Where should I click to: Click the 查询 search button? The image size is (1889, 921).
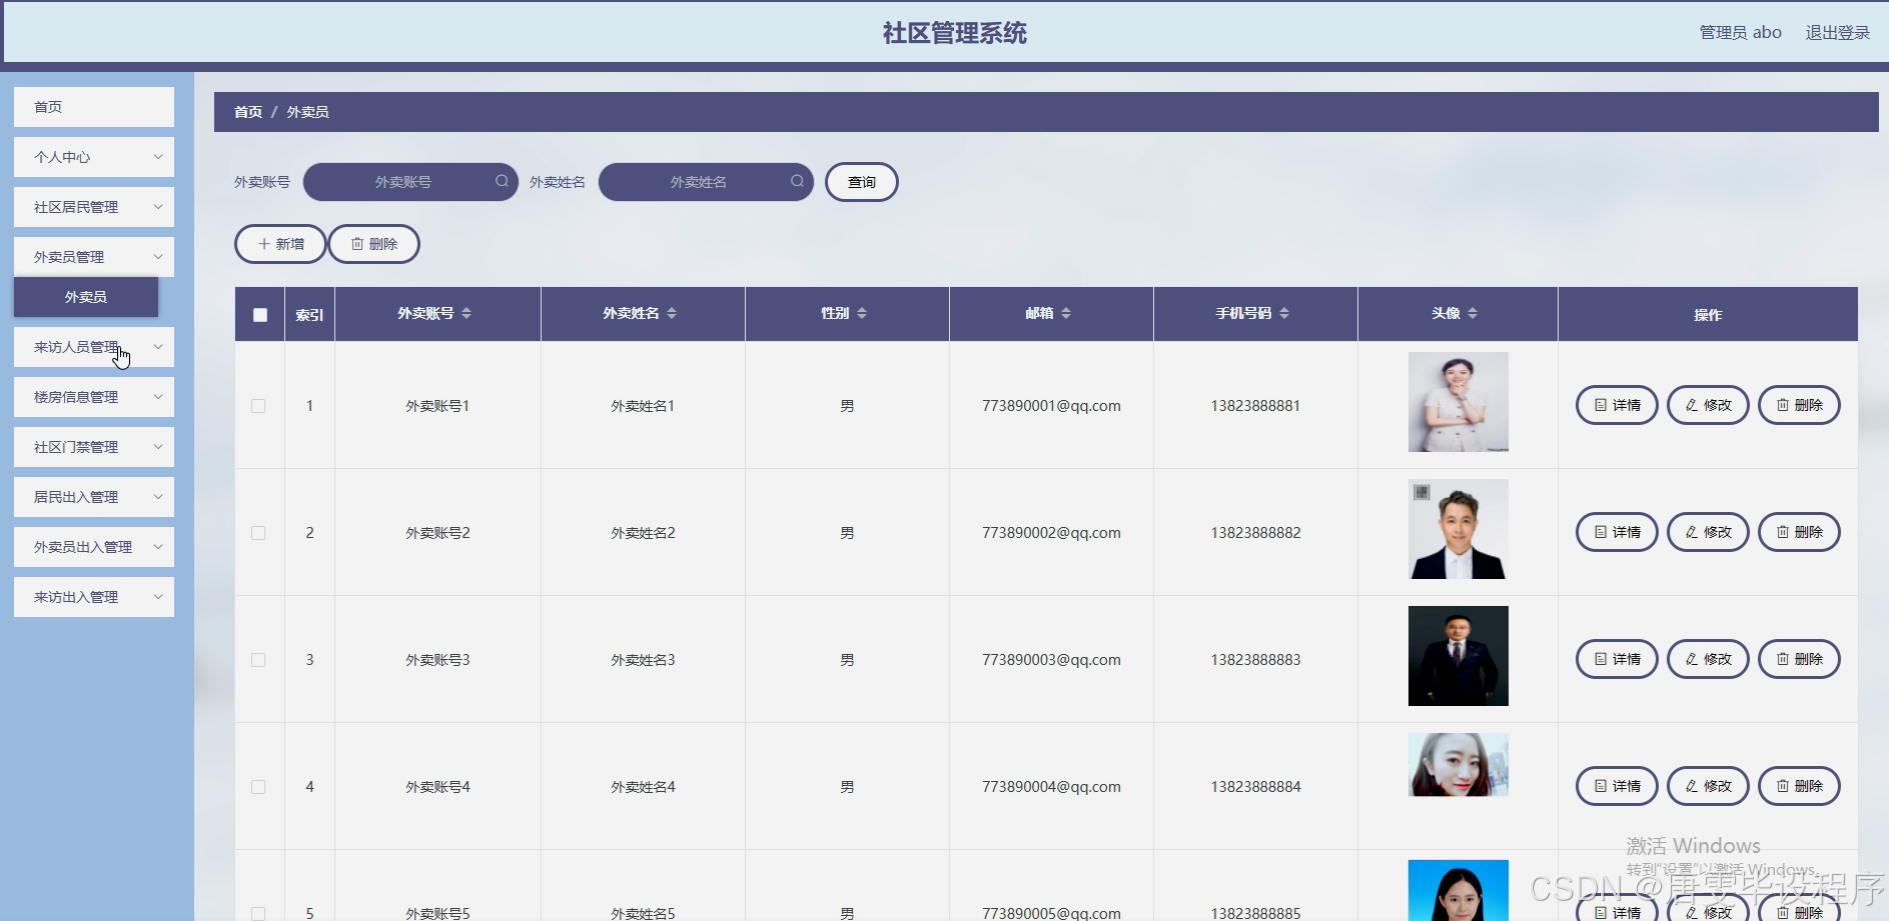tap(861, 182)
